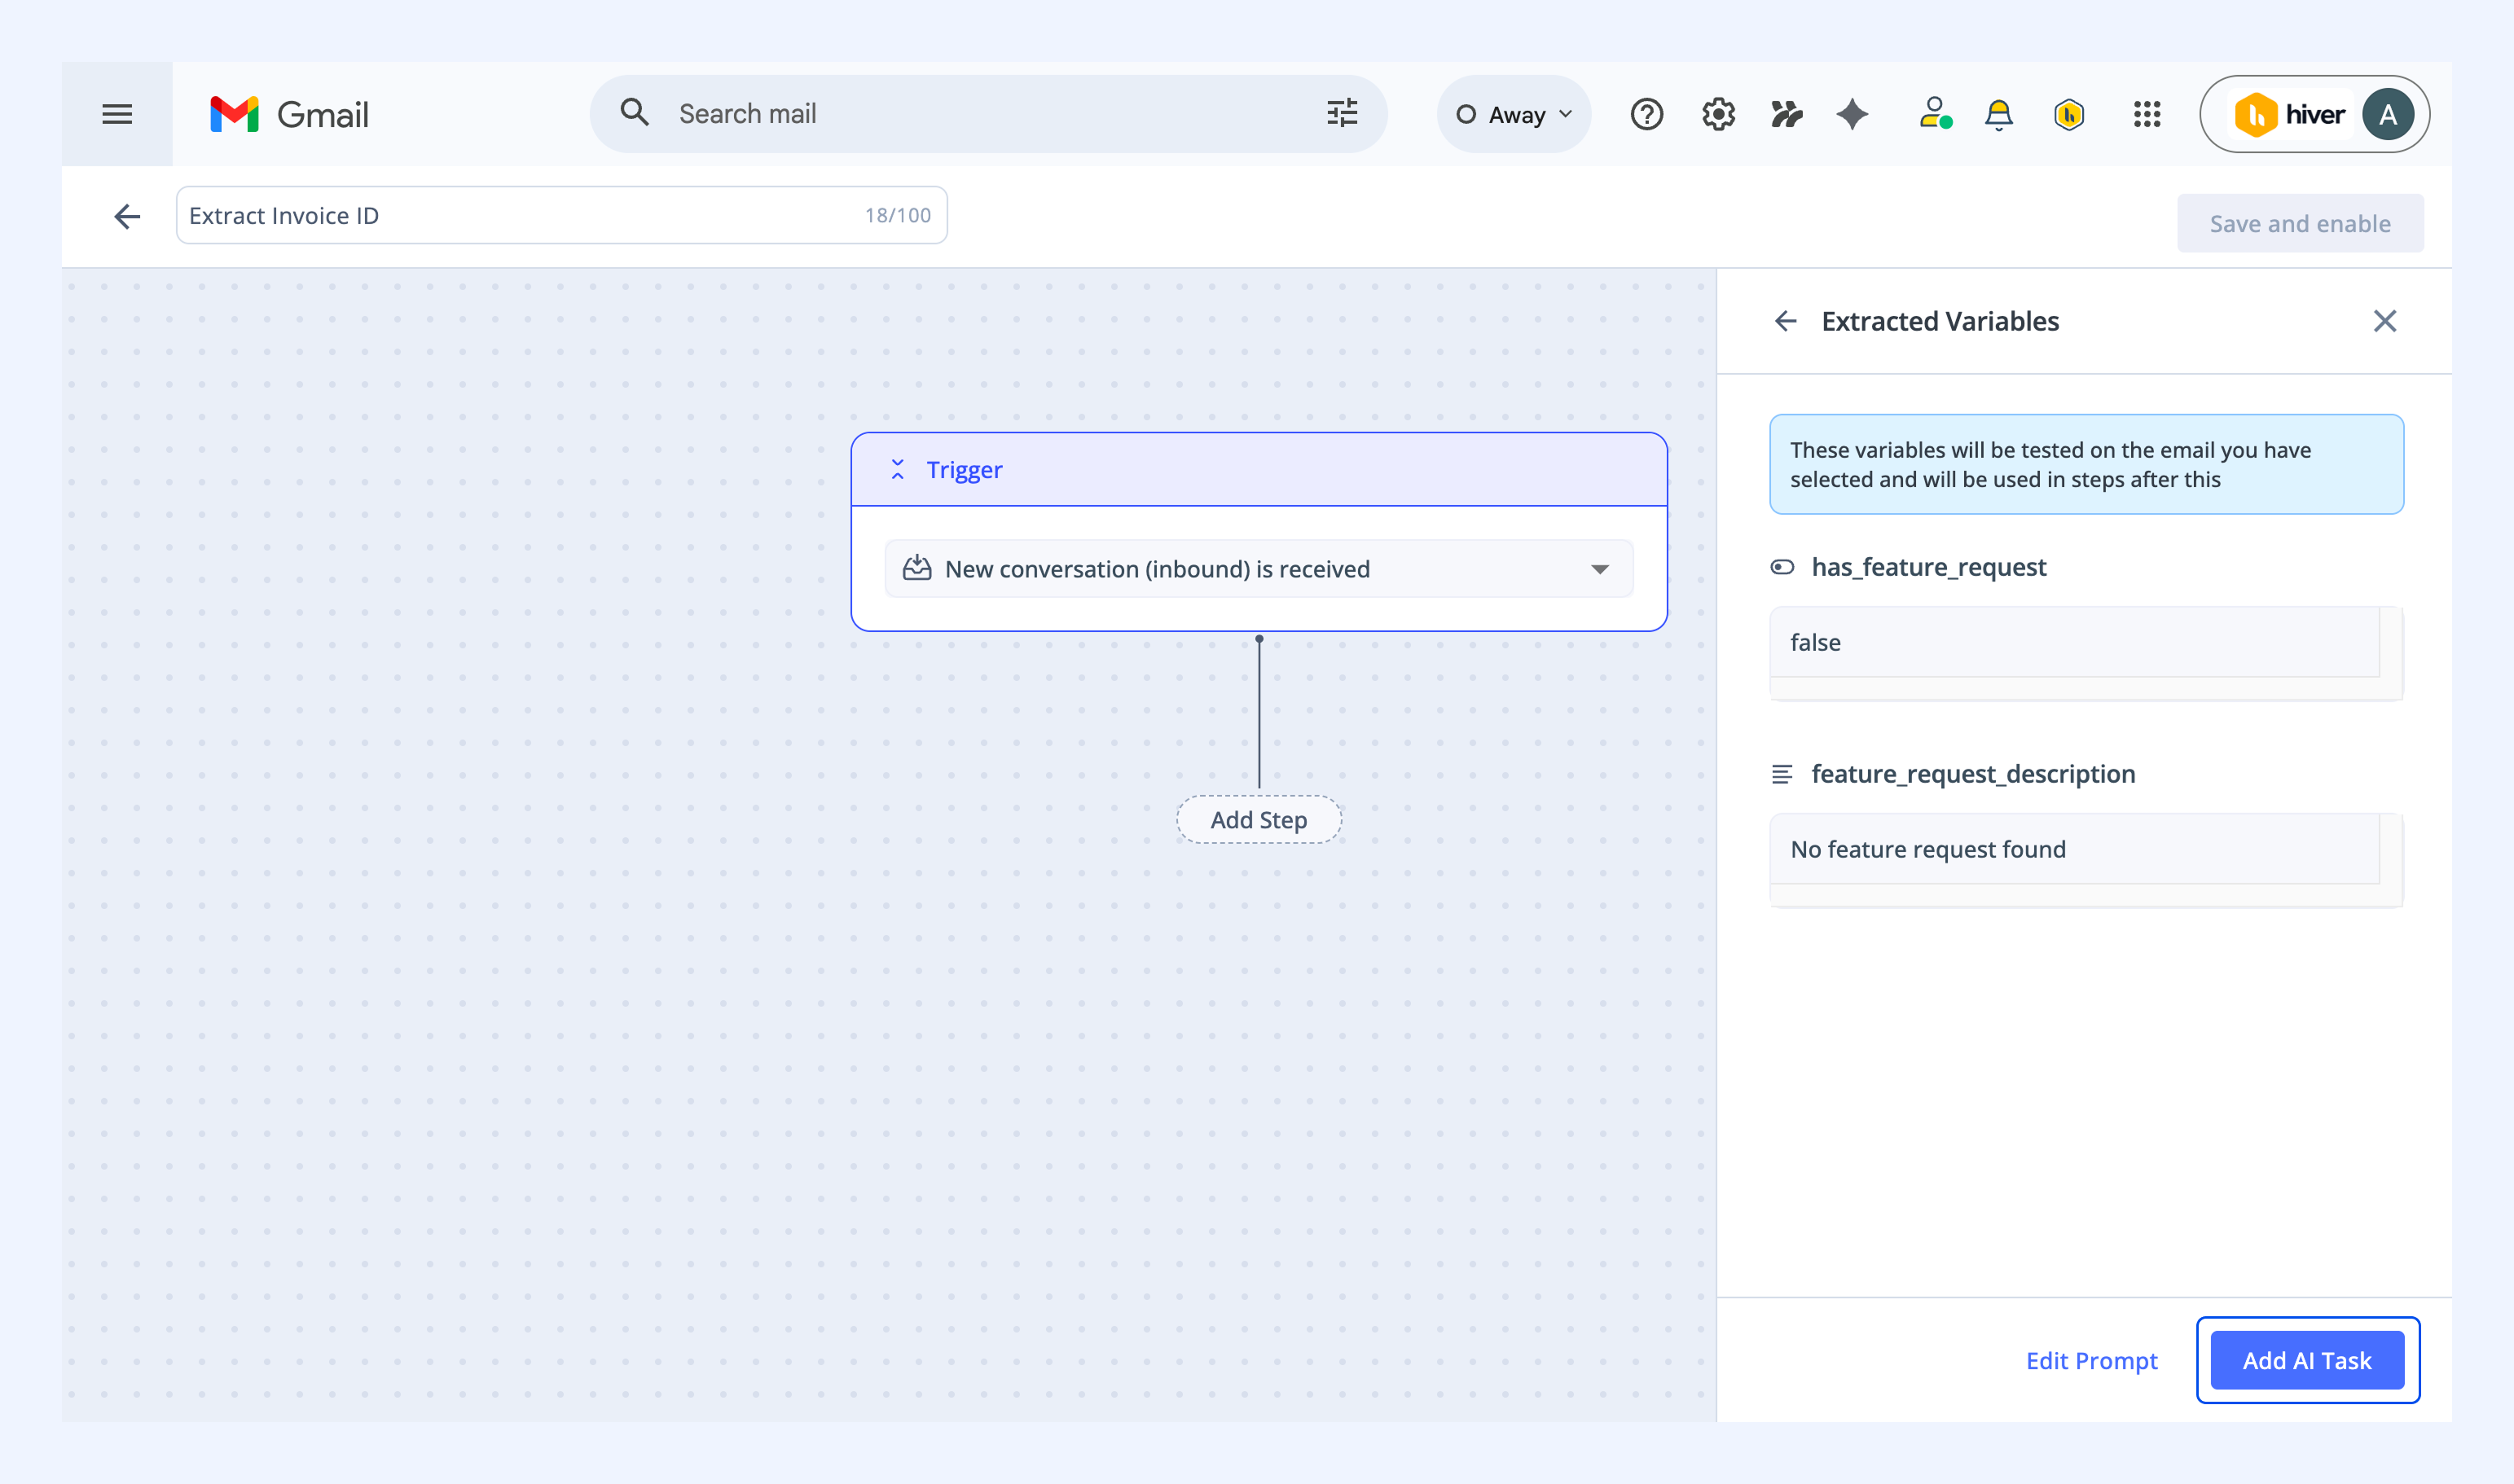Open the Away status dropdown
Image resolution: width=2514 pixels, height=1484 pixels.
[1514, 114]
